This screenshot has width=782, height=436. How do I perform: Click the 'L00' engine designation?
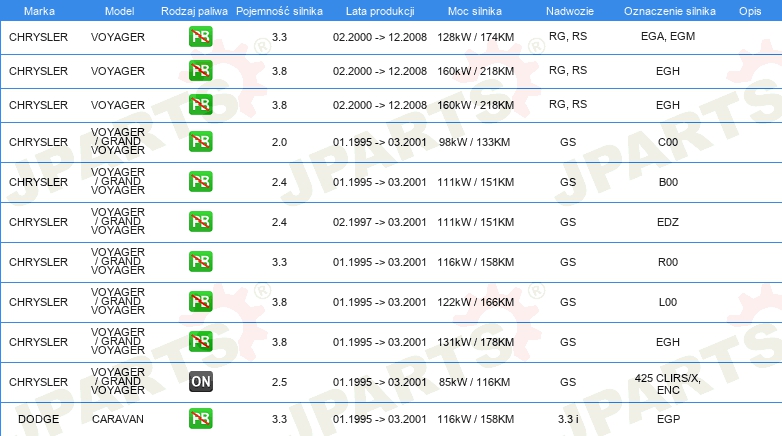[668, 302]
